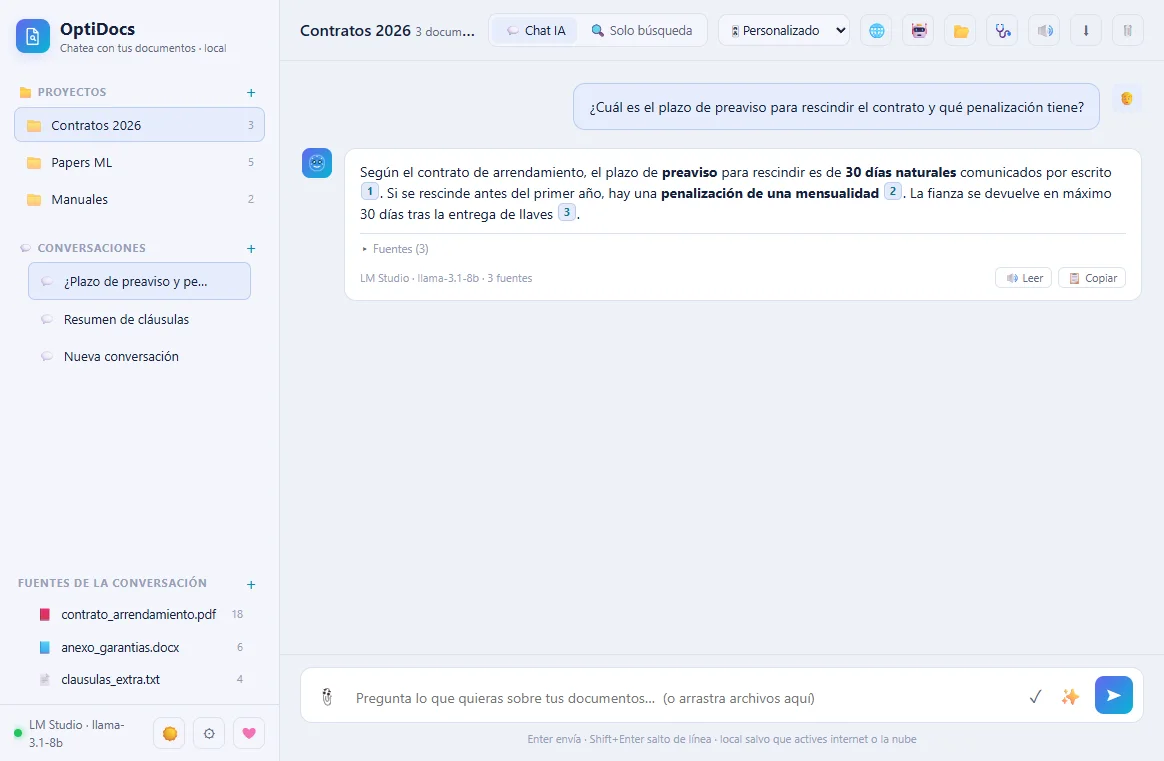This screenshot has height=761, width=1164.
Task: Select the Manuales project
Action: click(x=140, y=199)
